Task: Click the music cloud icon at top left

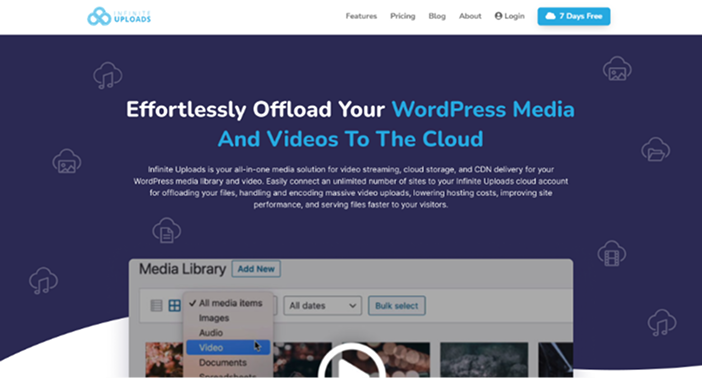Action: [107, 75]
